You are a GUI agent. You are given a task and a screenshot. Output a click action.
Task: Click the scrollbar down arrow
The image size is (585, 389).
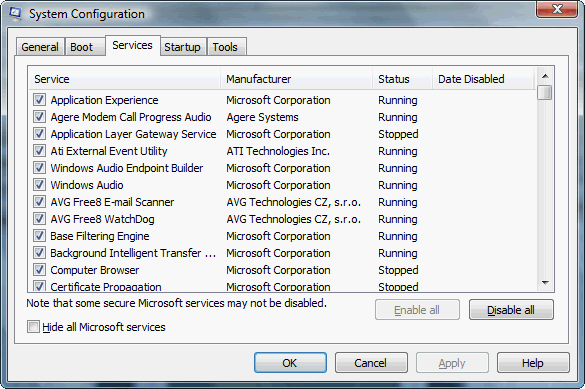545,283
